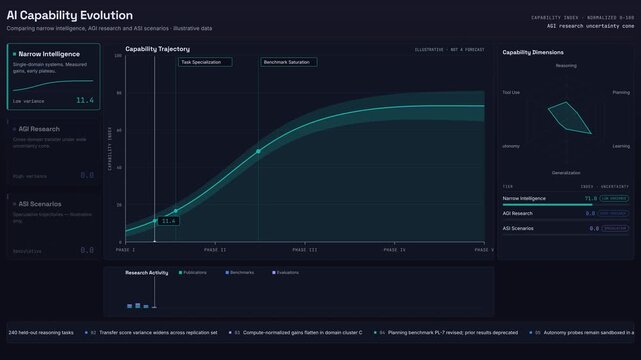The image size is (641, 360).
Task: Click the Narrow Intelligence low variance badge
Action: coord(614,198)
